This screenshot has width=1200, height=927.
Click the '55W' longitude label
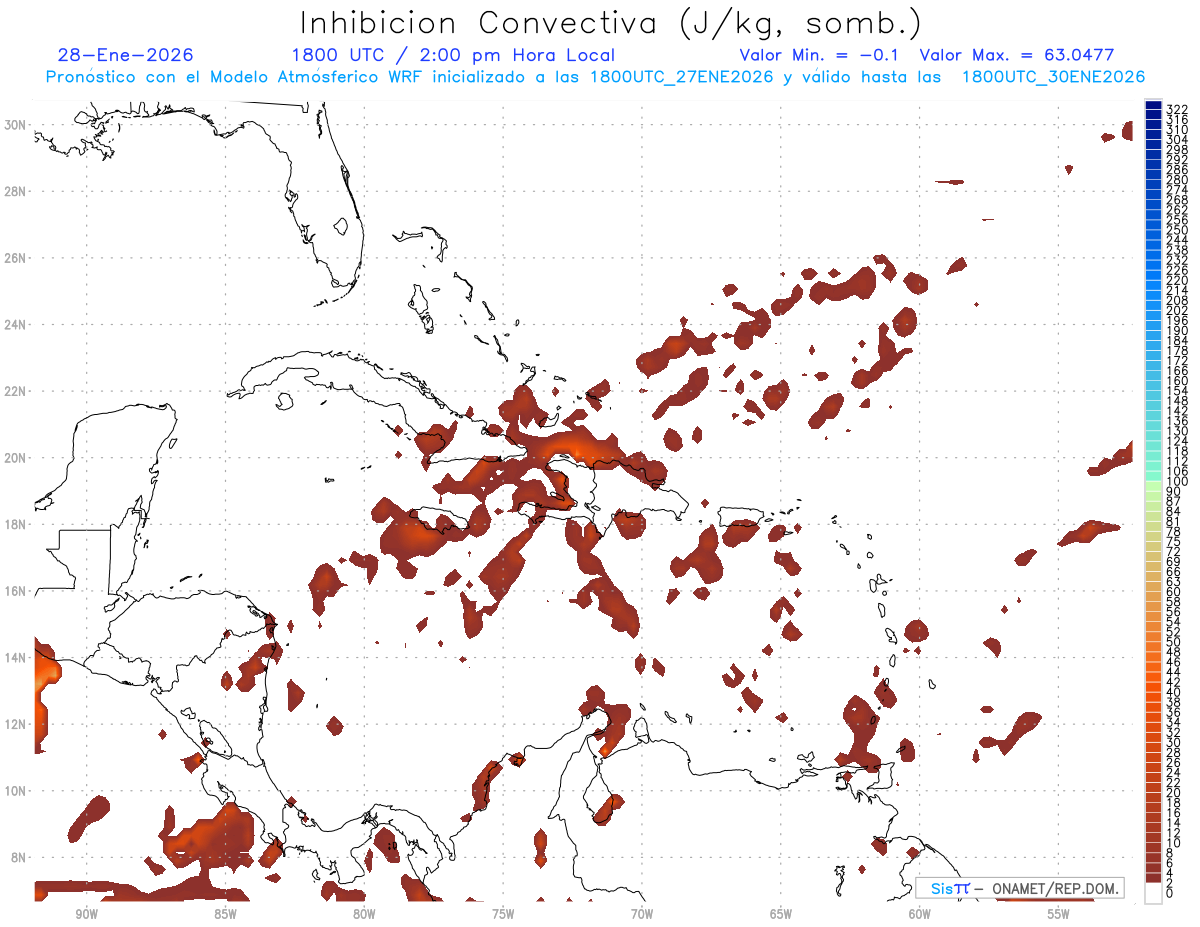(x=1059, y=915)
